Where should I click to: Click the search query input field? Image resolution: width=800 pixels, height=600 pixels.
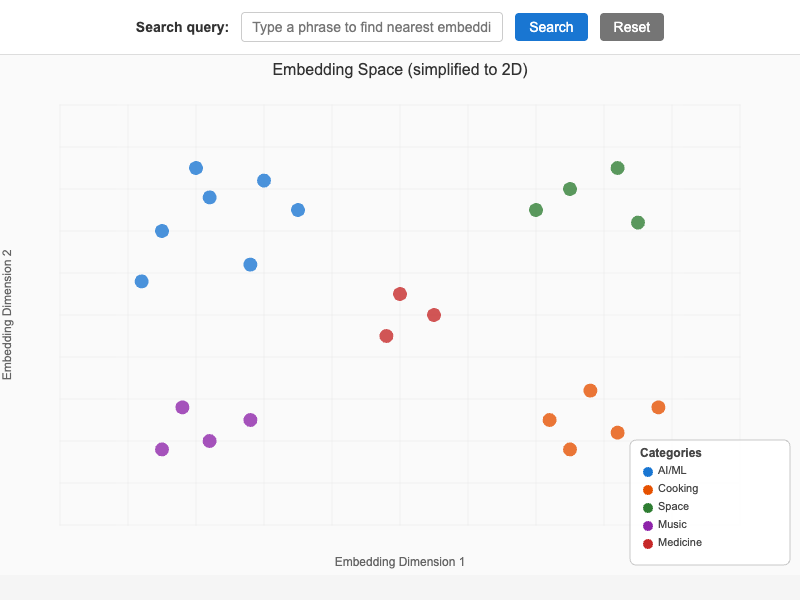(x=372, y=27)
